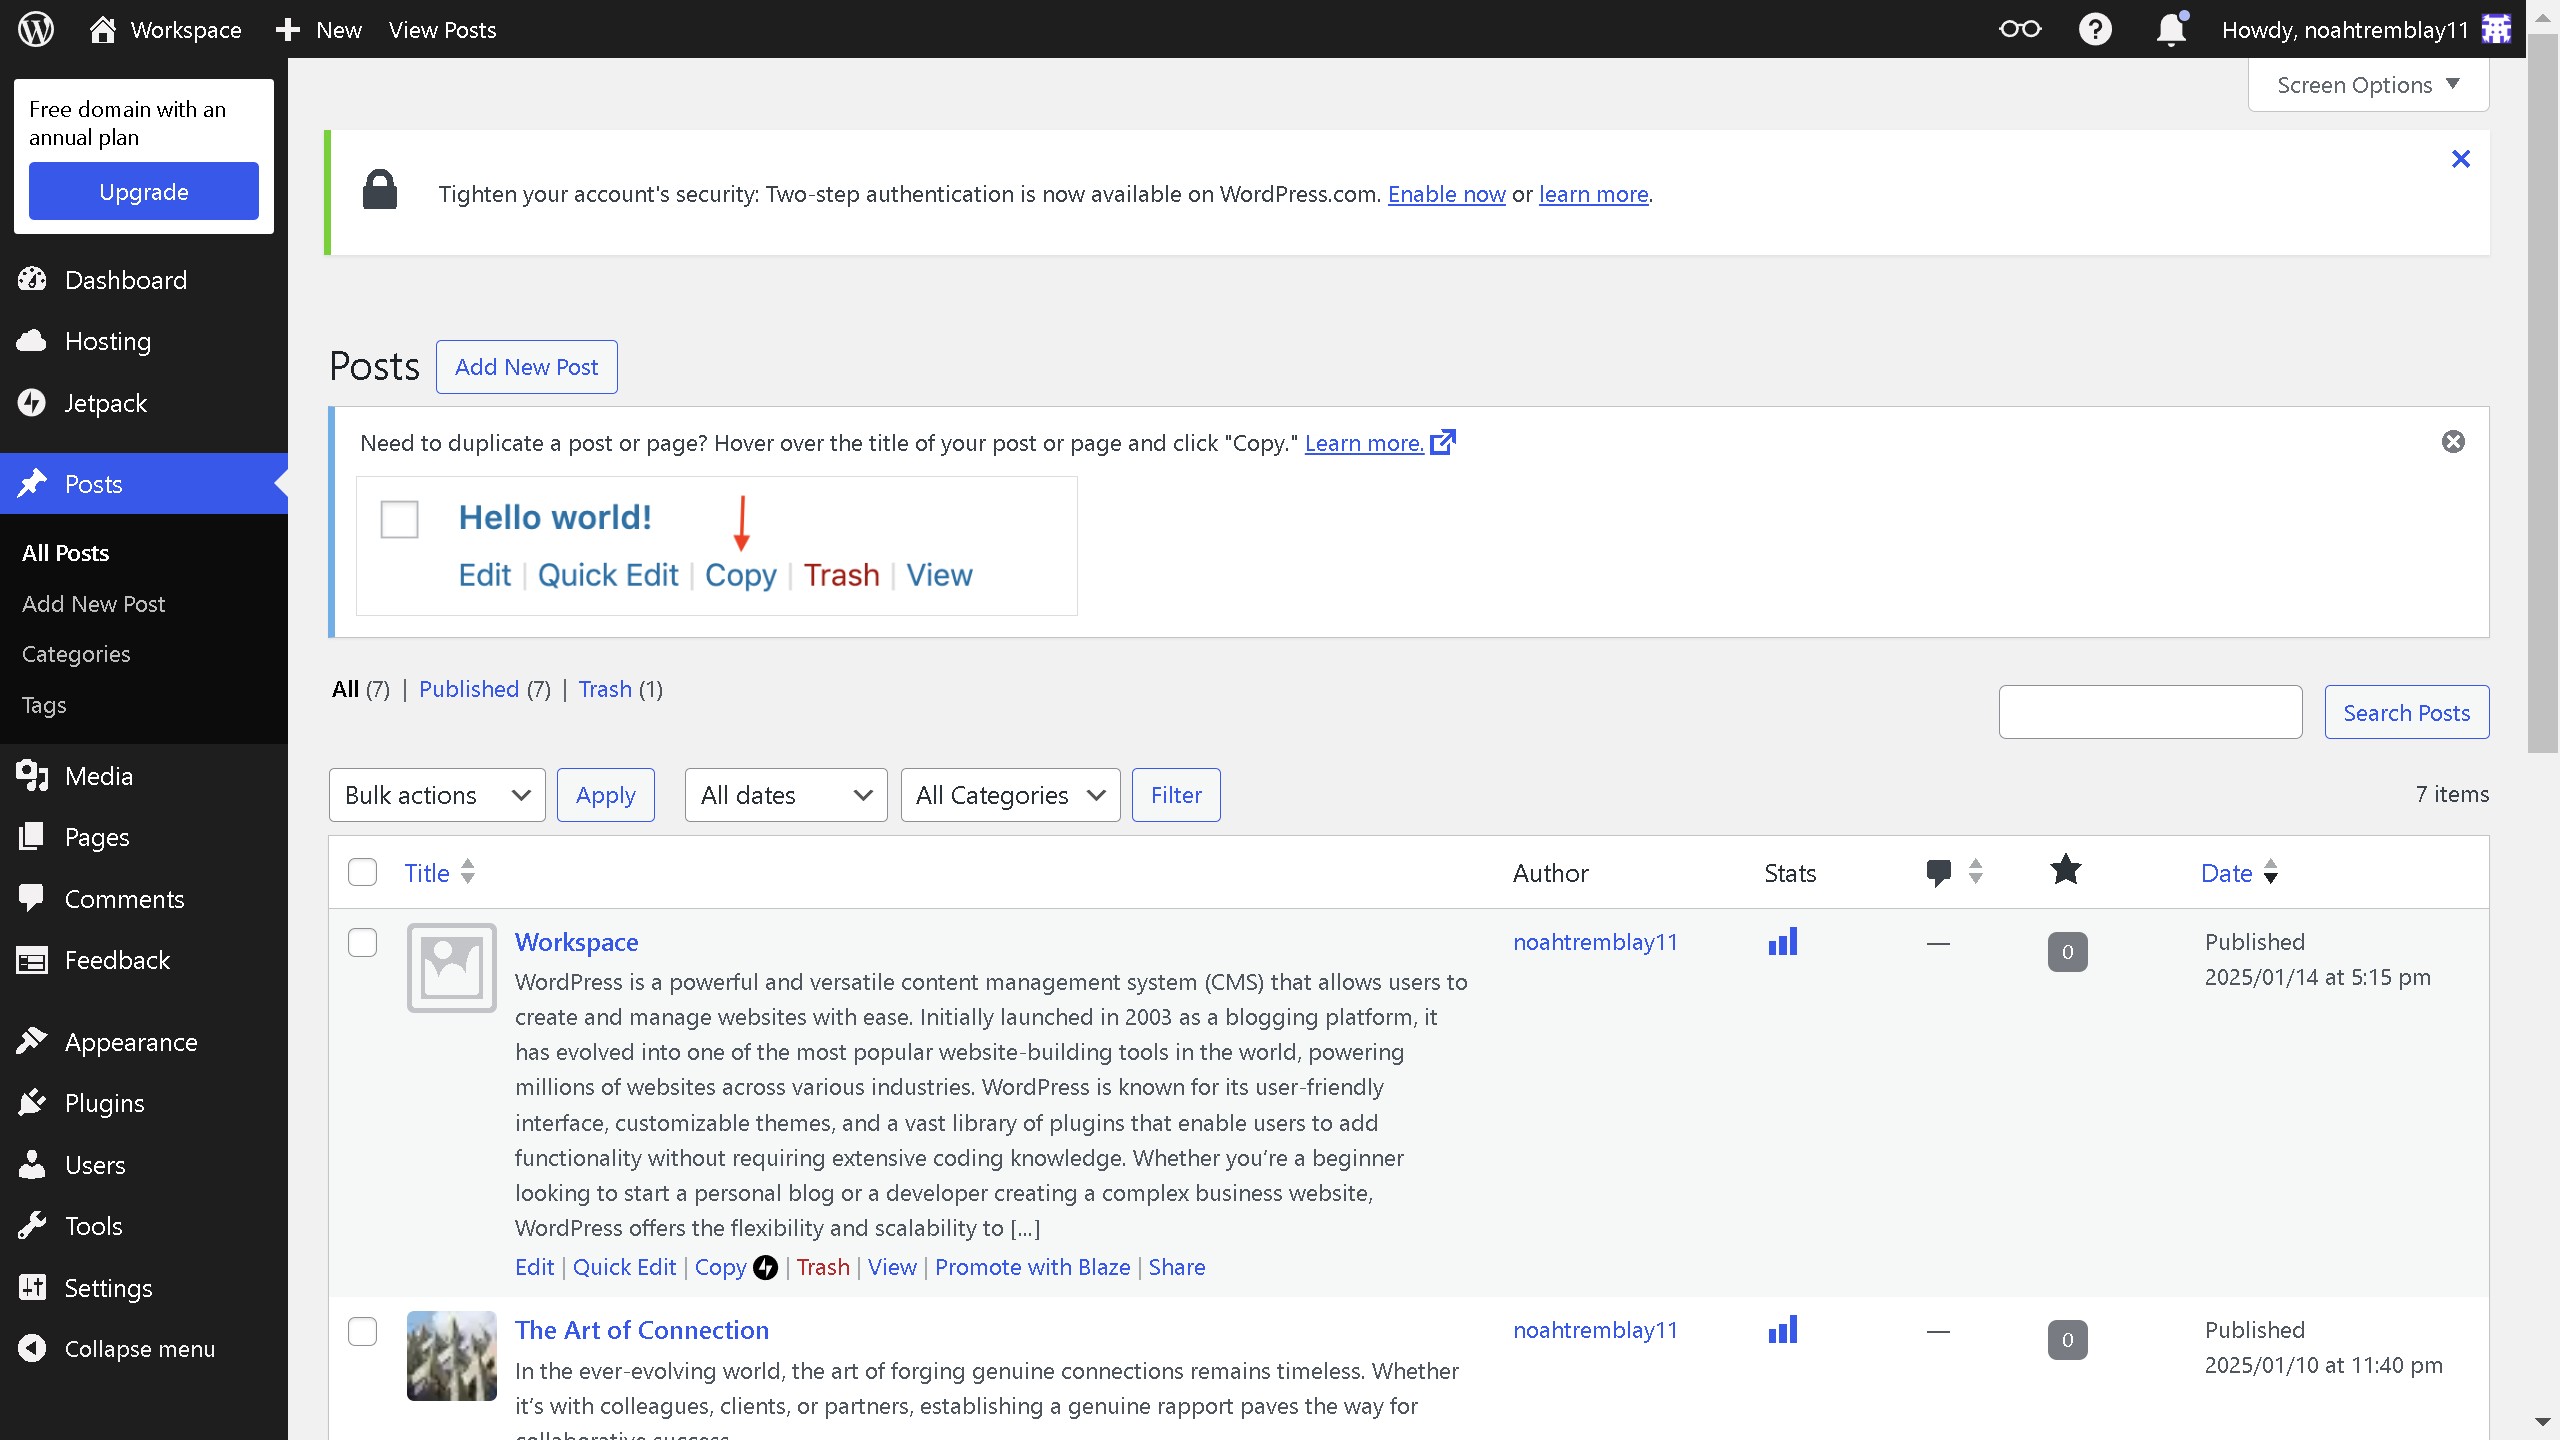Show the Trash posts filter
The image size is (2560, 1440).
[x=605, y=689]
